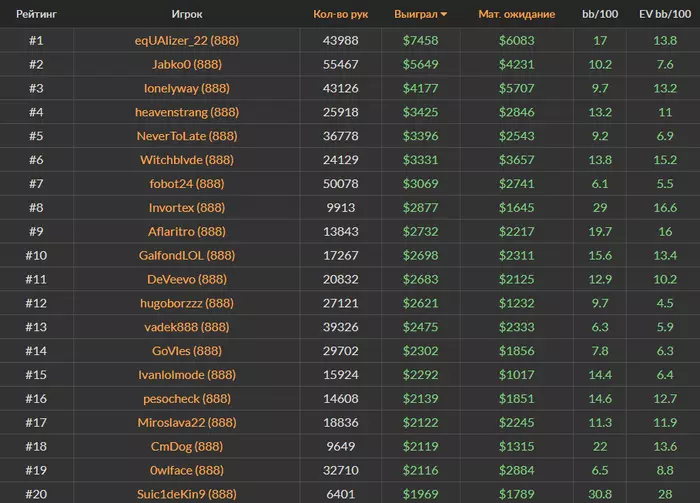Click the EV bb/100 column header
The image size is (700, 503).
click(x=665, y=14)
